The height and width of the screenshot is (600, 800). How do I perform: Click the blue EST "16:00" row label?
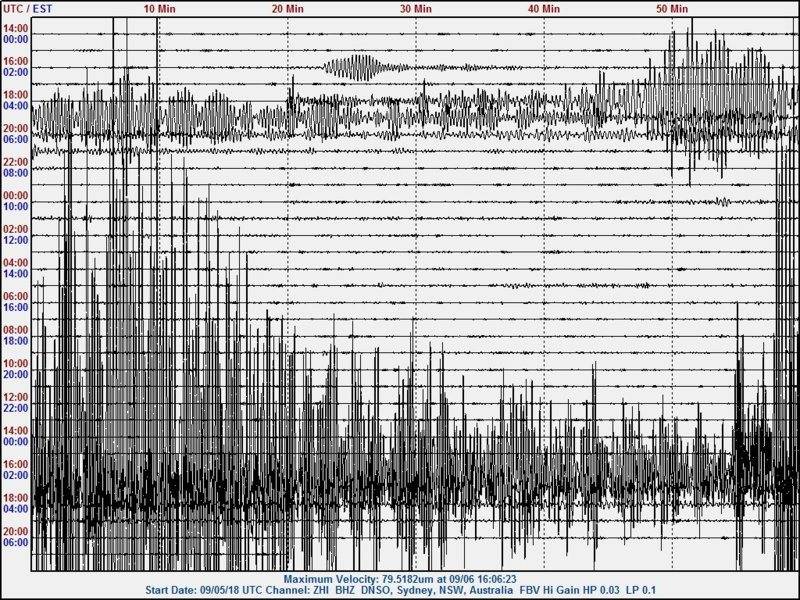tap(16, 308)
